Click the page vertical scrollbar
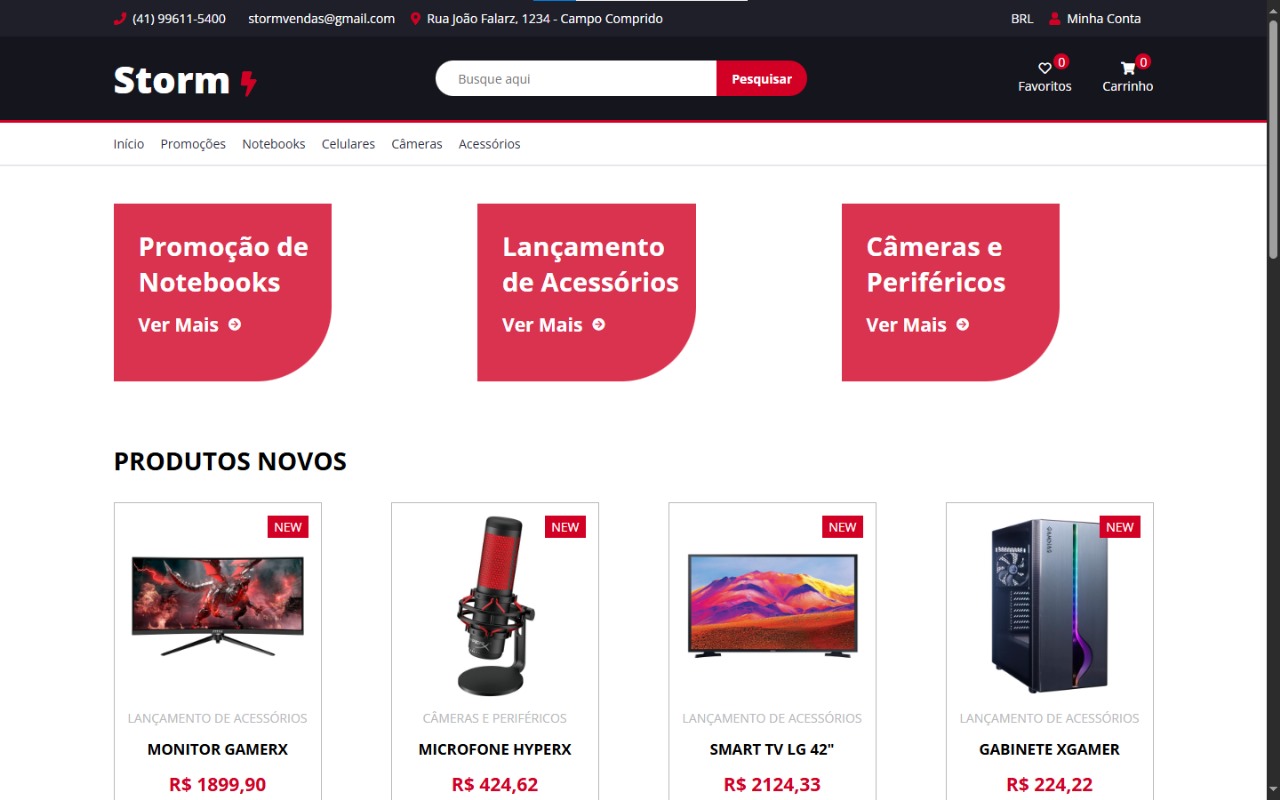The image size is (1280, 800). coord(1273,400)
